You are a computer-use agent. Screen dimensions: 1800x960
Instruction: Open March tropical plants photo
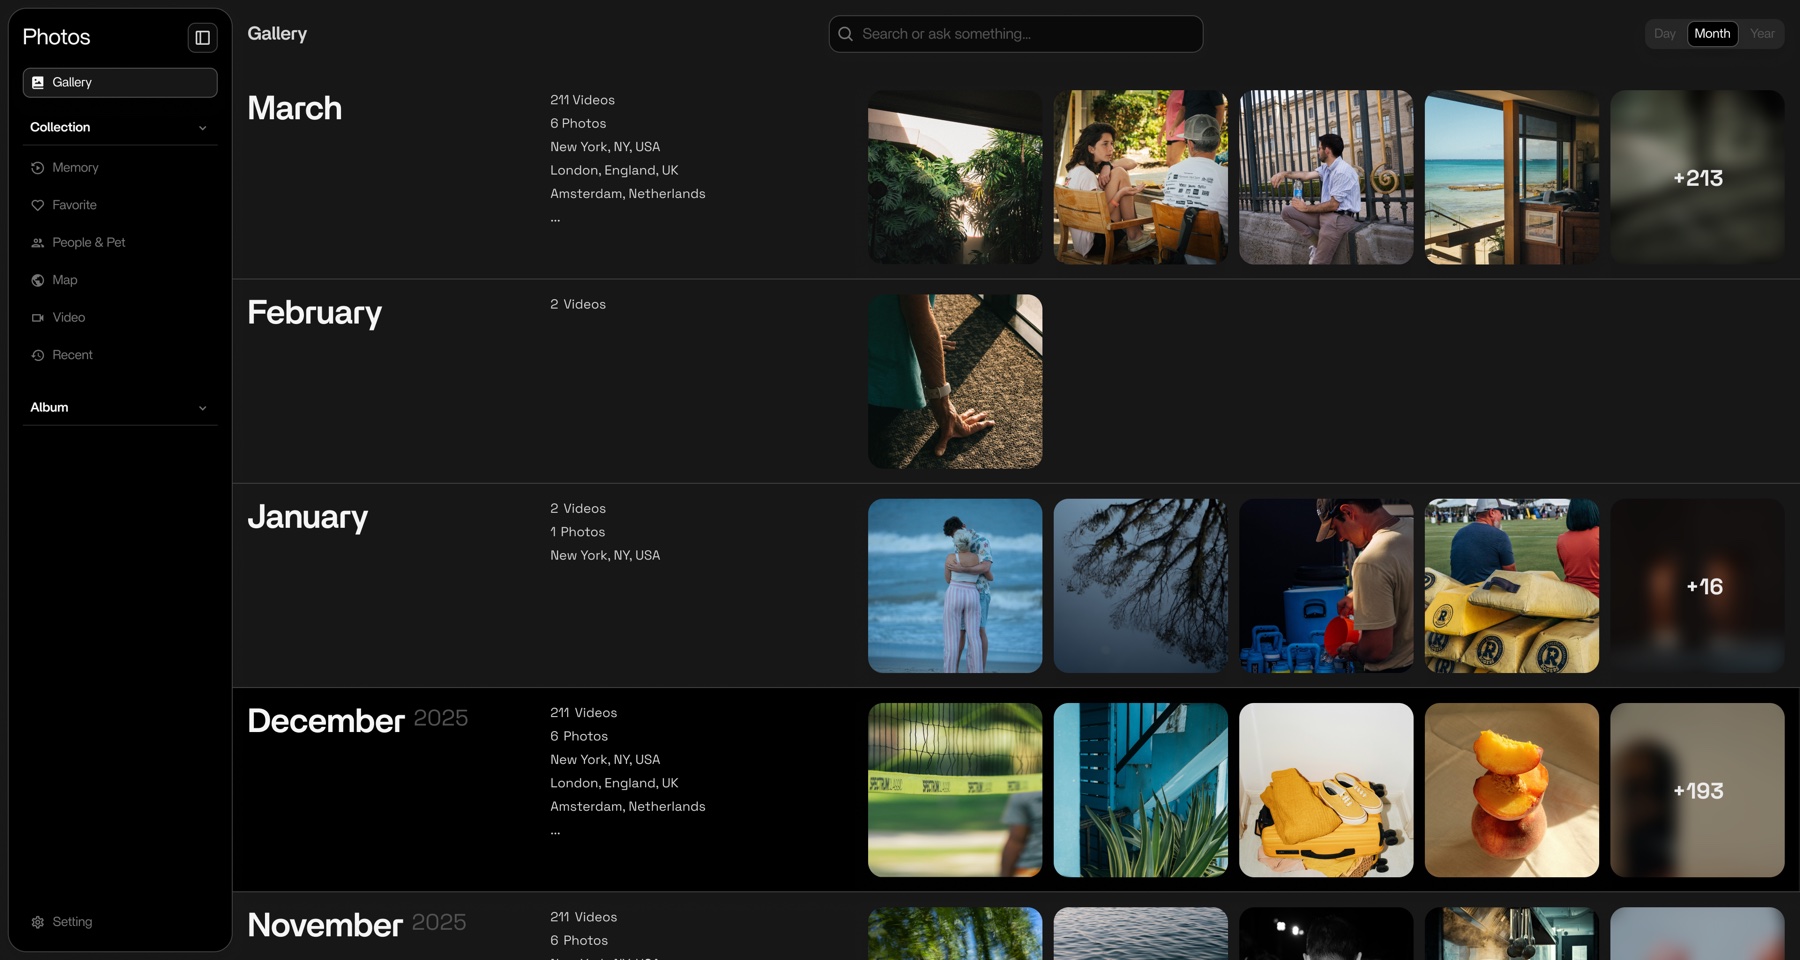point(955,178)
